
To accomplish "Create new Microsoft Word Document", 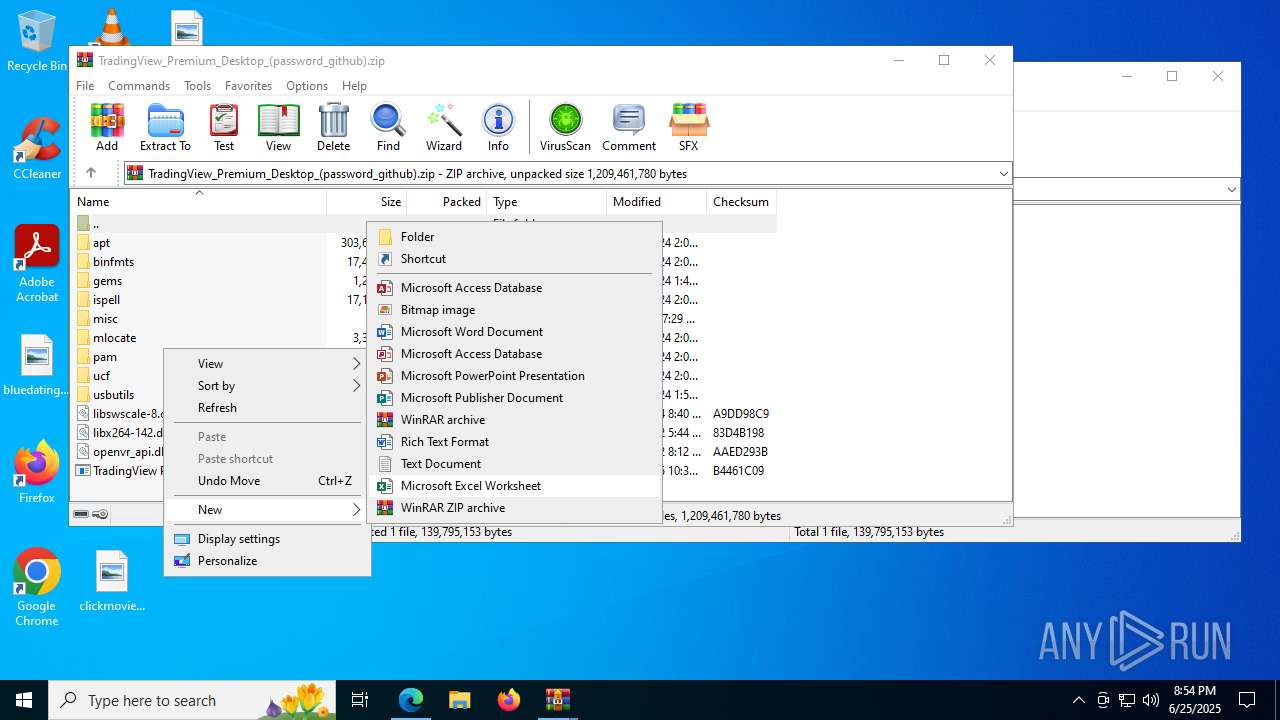I will click(515, 332).
